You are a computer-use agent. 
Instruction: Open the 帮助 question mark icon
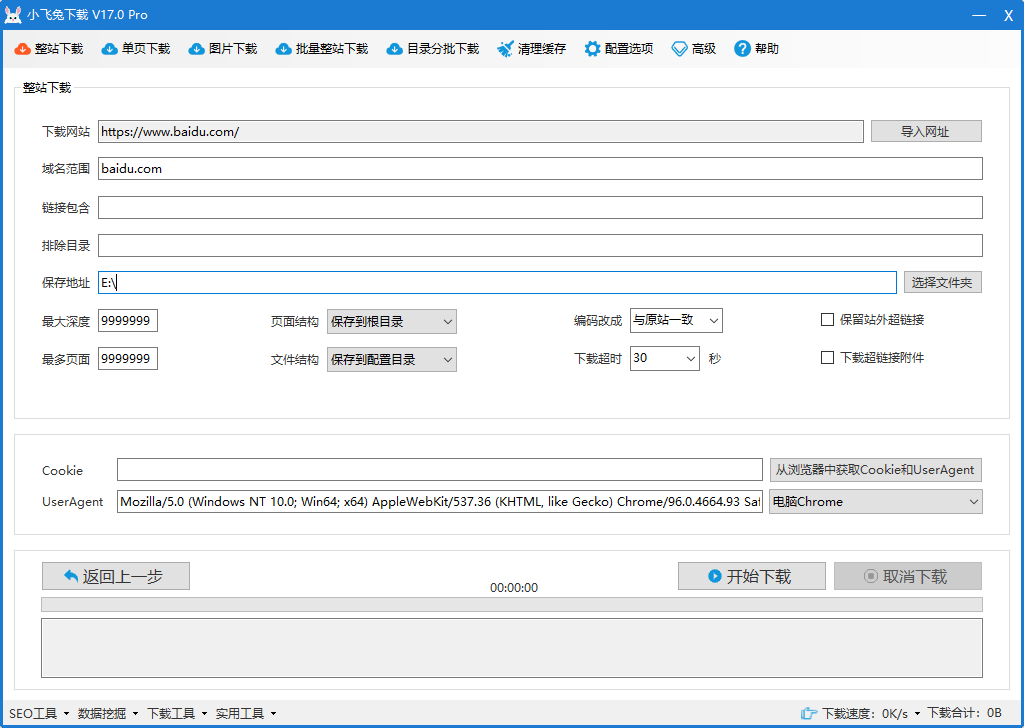[x=742, y=49]
